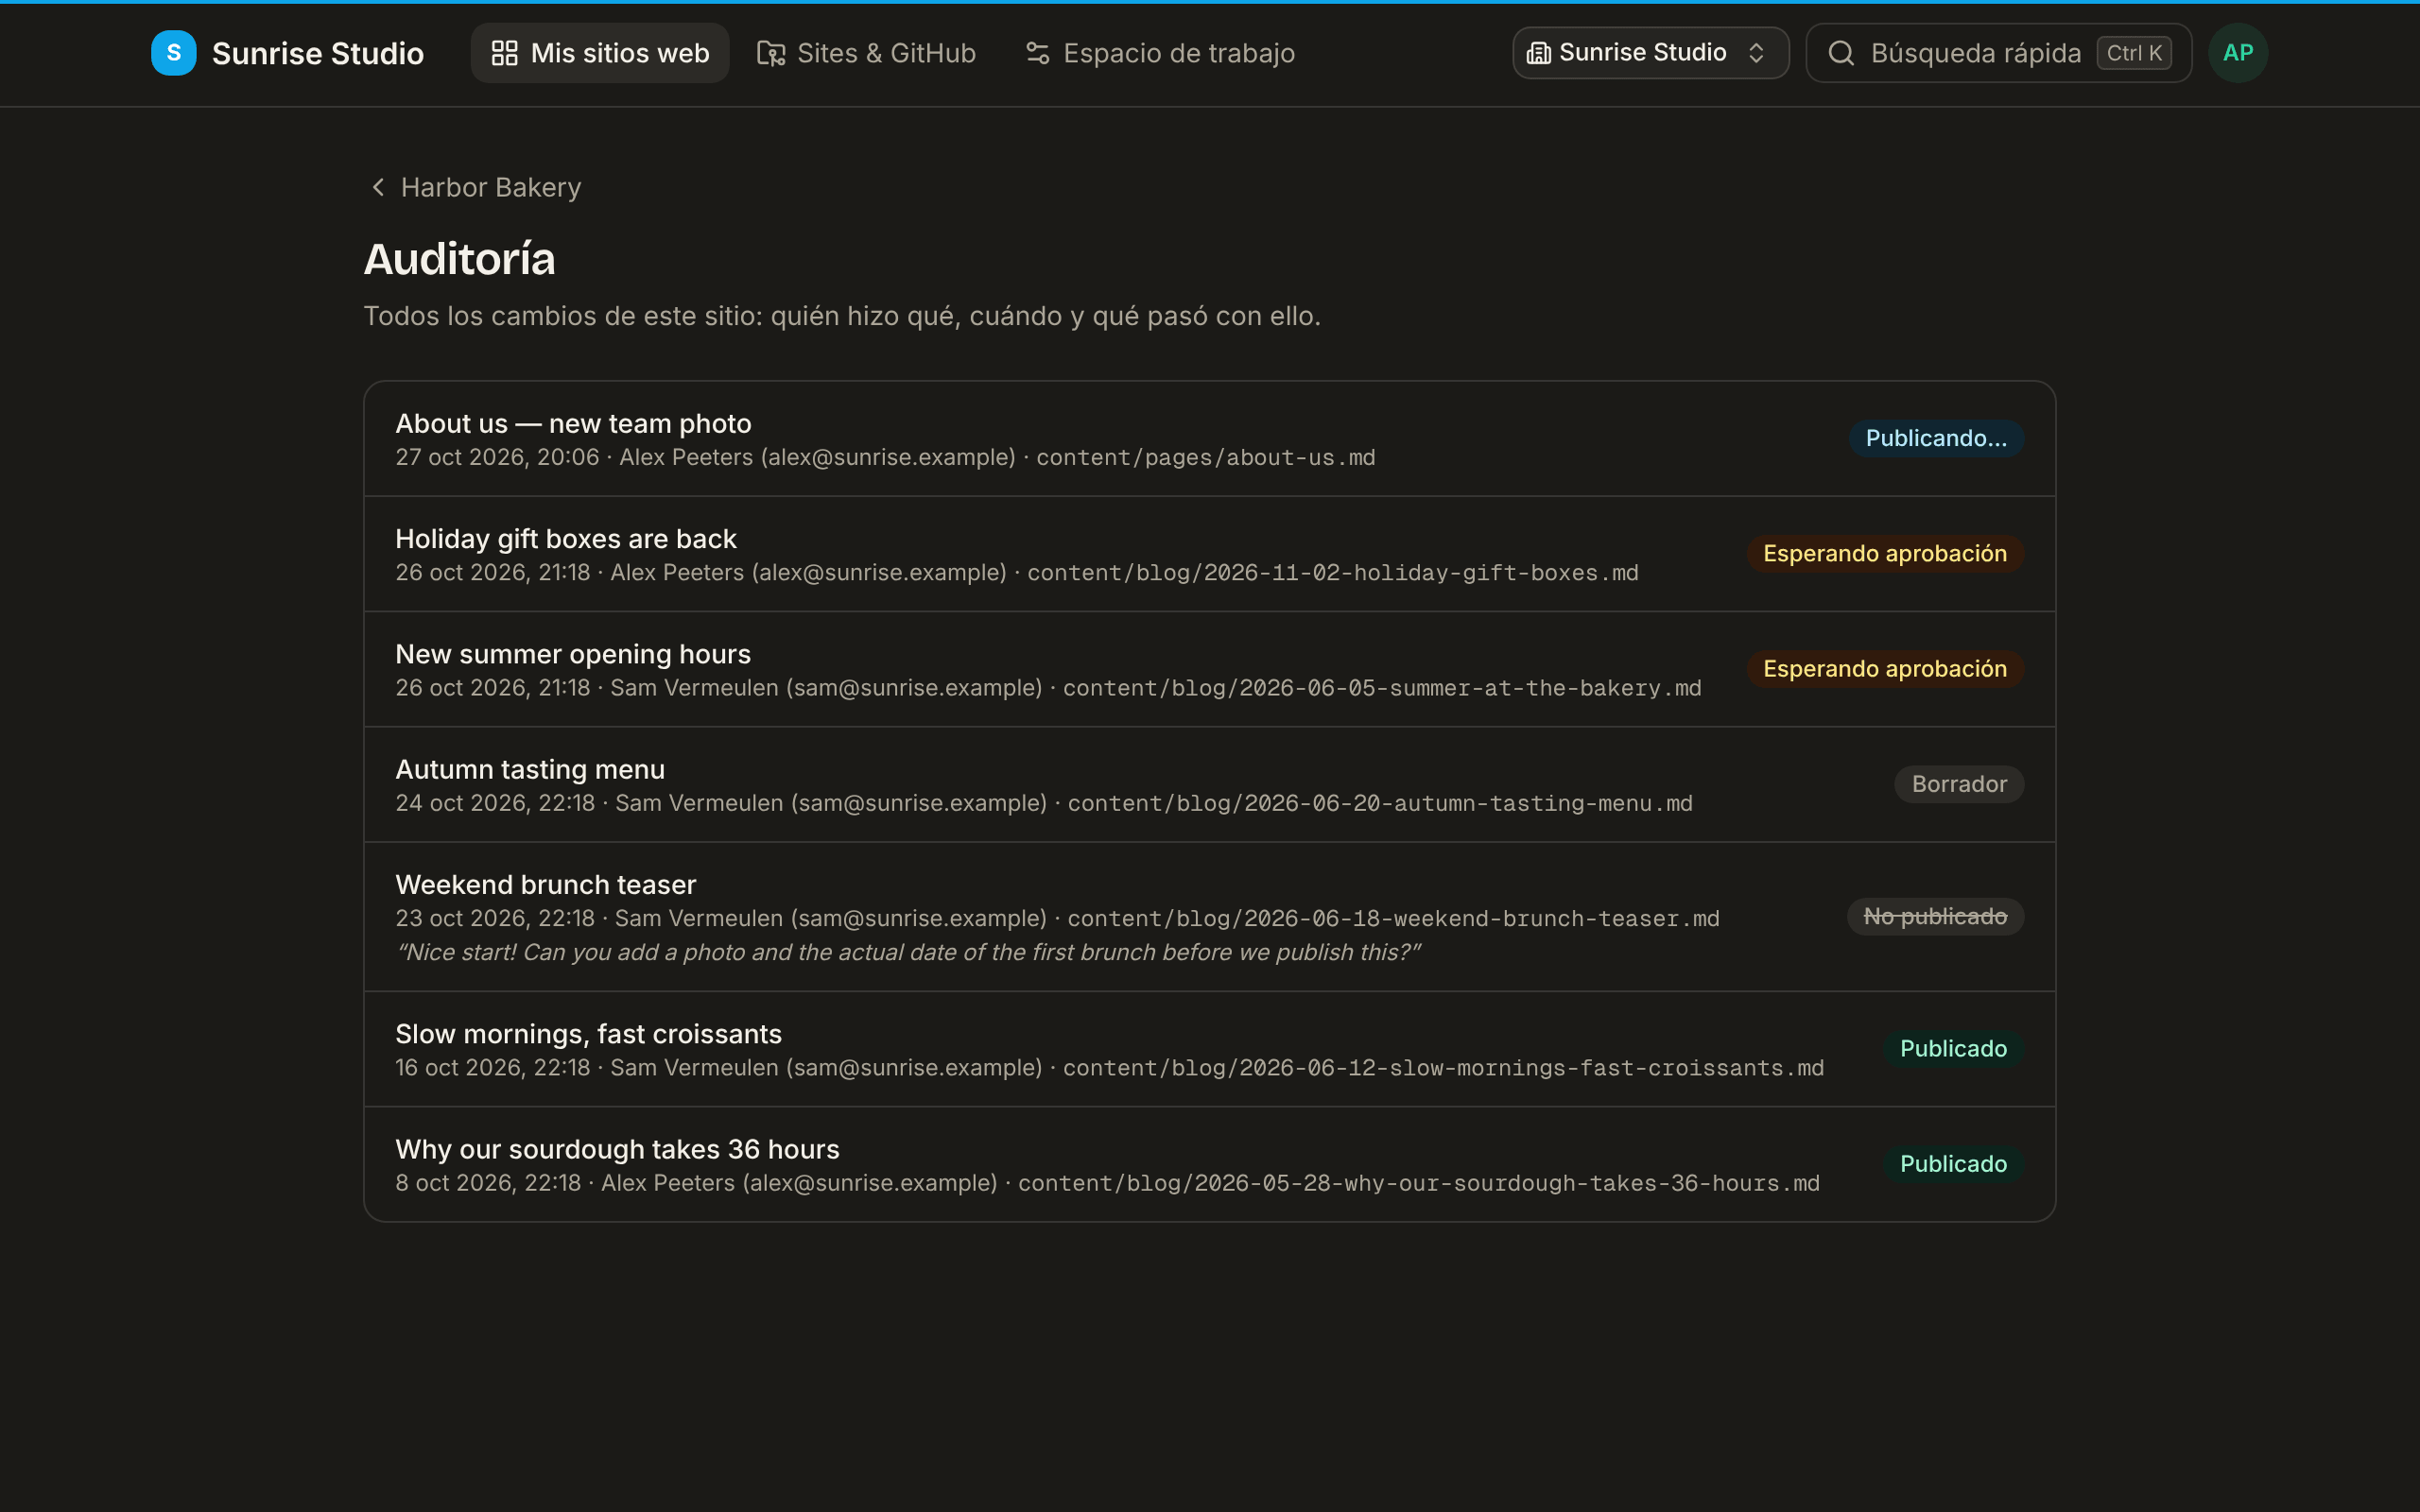Open Slow mornings, fast croissants entry
Viewport: 2420px width, 1512px height.
(x=1209, y=1049)
